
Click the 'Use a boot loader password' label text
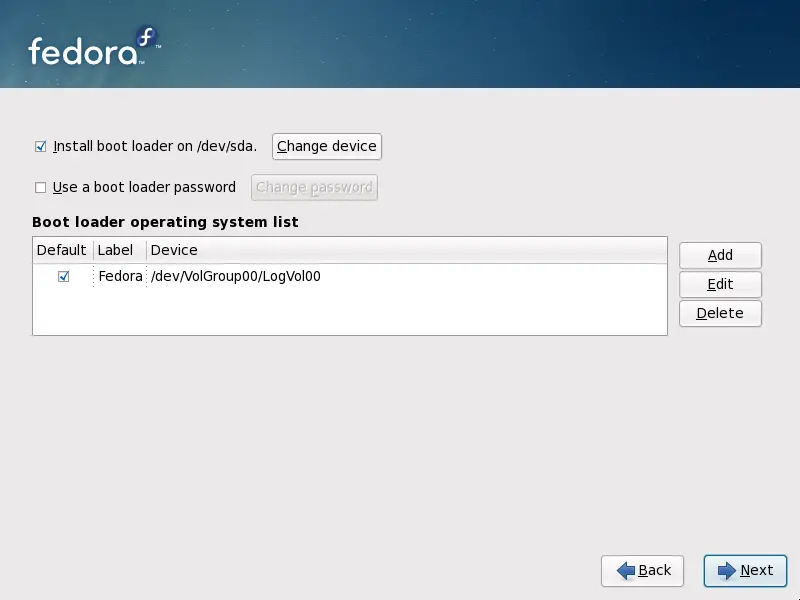click(144, 187)
